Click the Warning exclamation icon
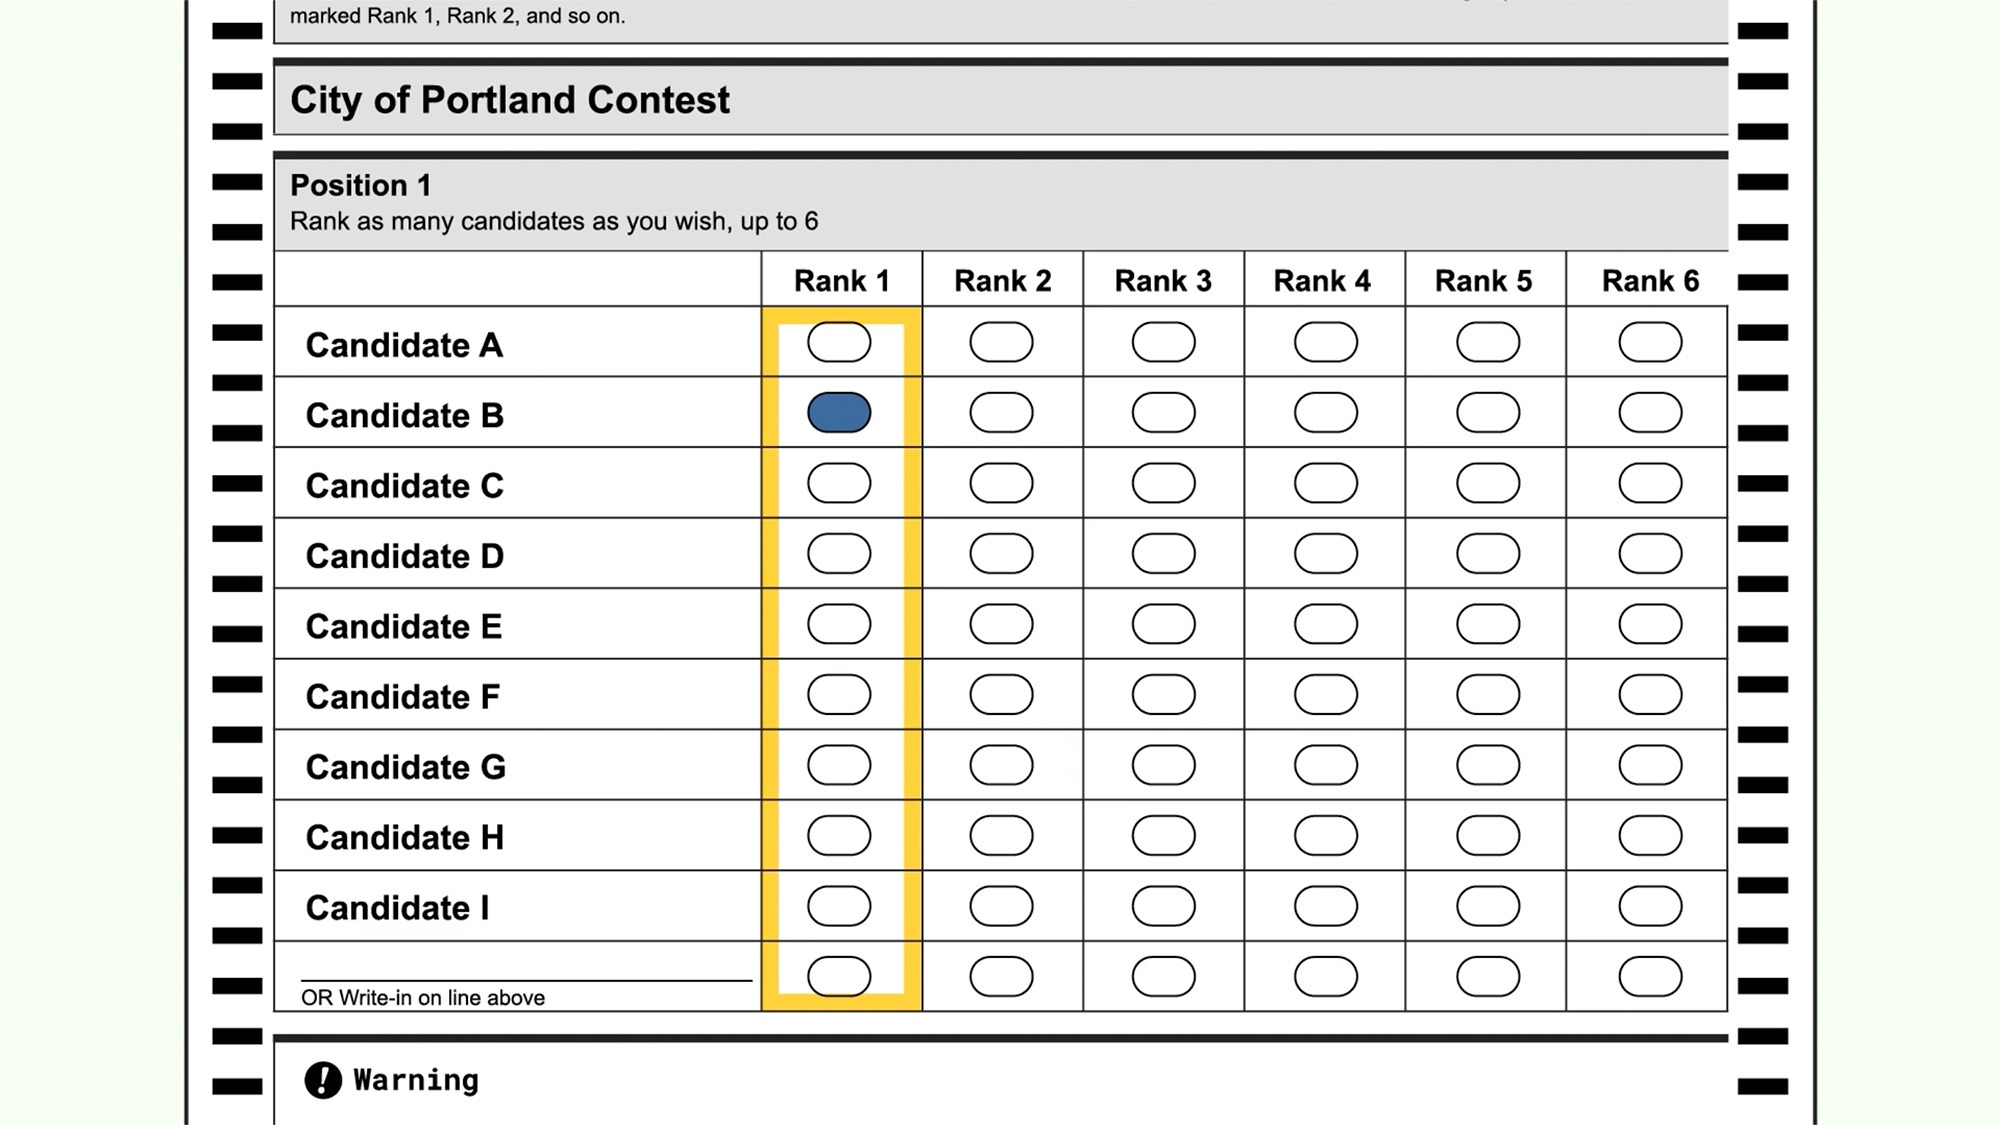Screen dimensions: 2000x1125 (323, 1080)
